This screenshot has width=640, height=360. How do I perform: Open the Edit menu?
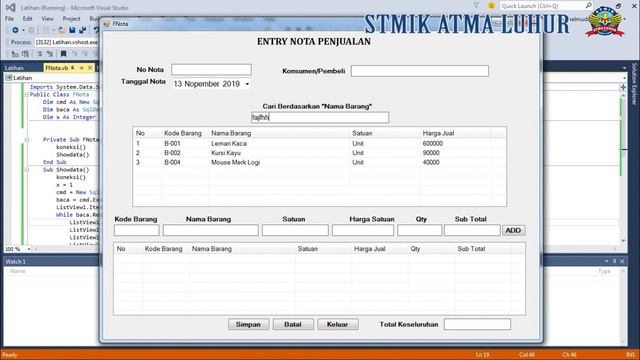pos(27,19)
